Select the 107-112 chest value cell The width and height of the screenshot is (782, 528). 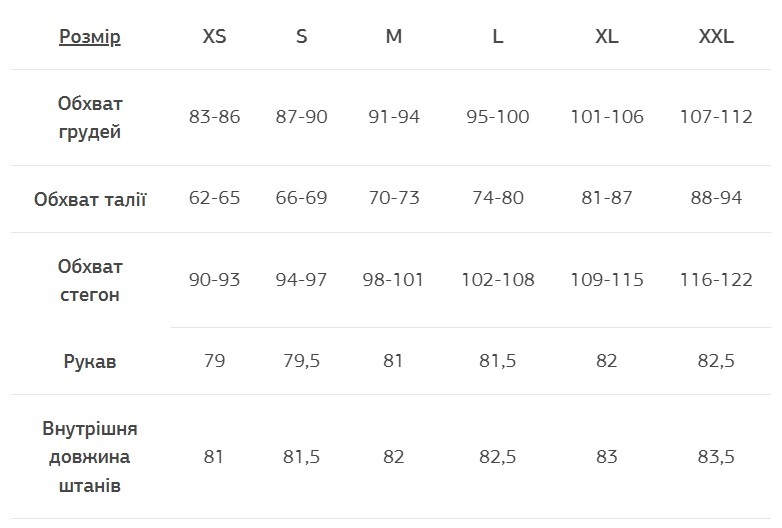point(716,117)
